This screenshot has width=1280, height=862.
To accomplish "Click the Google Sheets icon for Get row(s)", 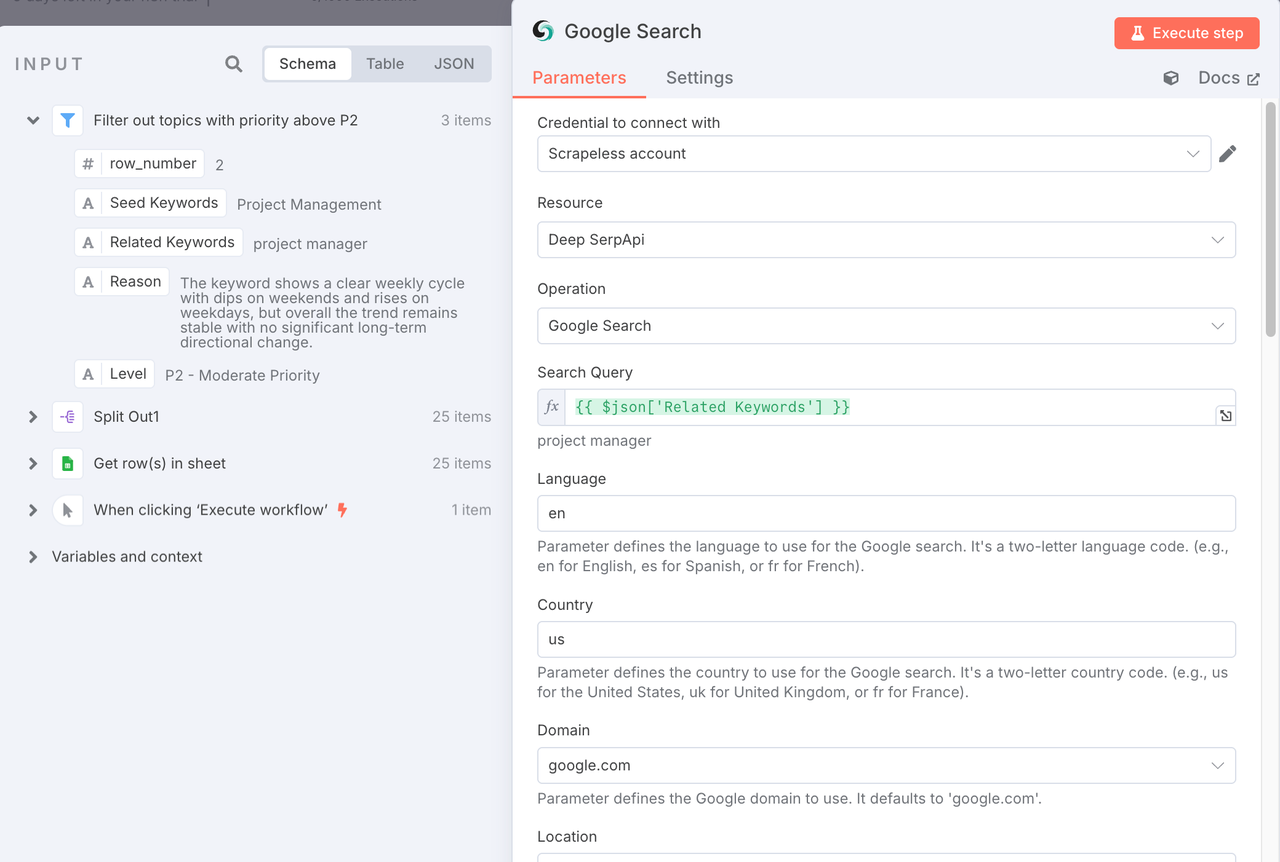I will pos(67,463).
